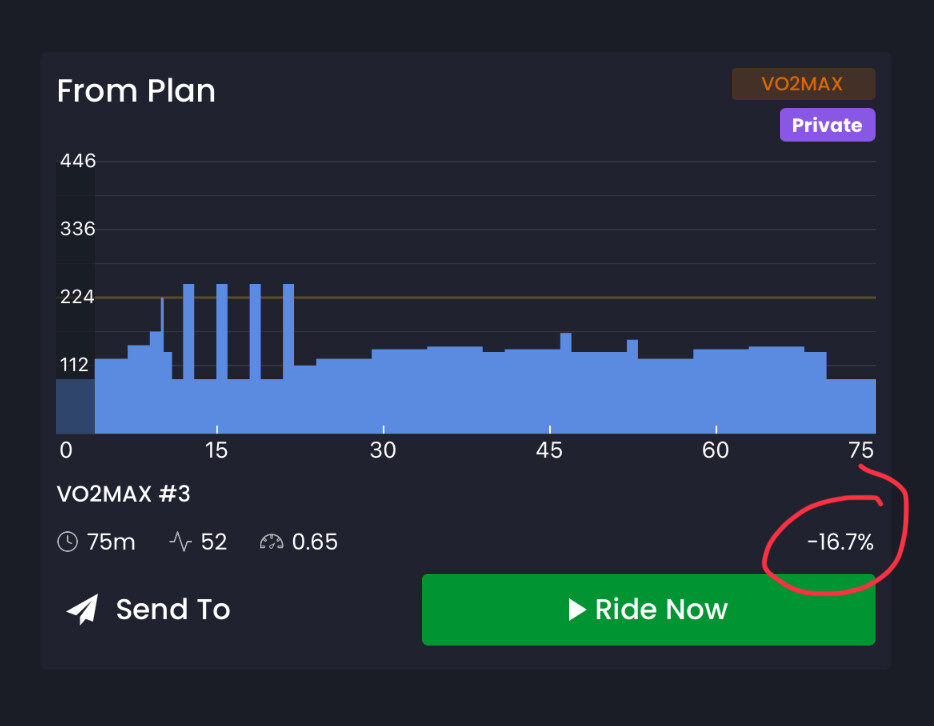Screen dimensions: 934x726
Task: Click the gauge intensity factor icon
Action: tap(271, 542)
